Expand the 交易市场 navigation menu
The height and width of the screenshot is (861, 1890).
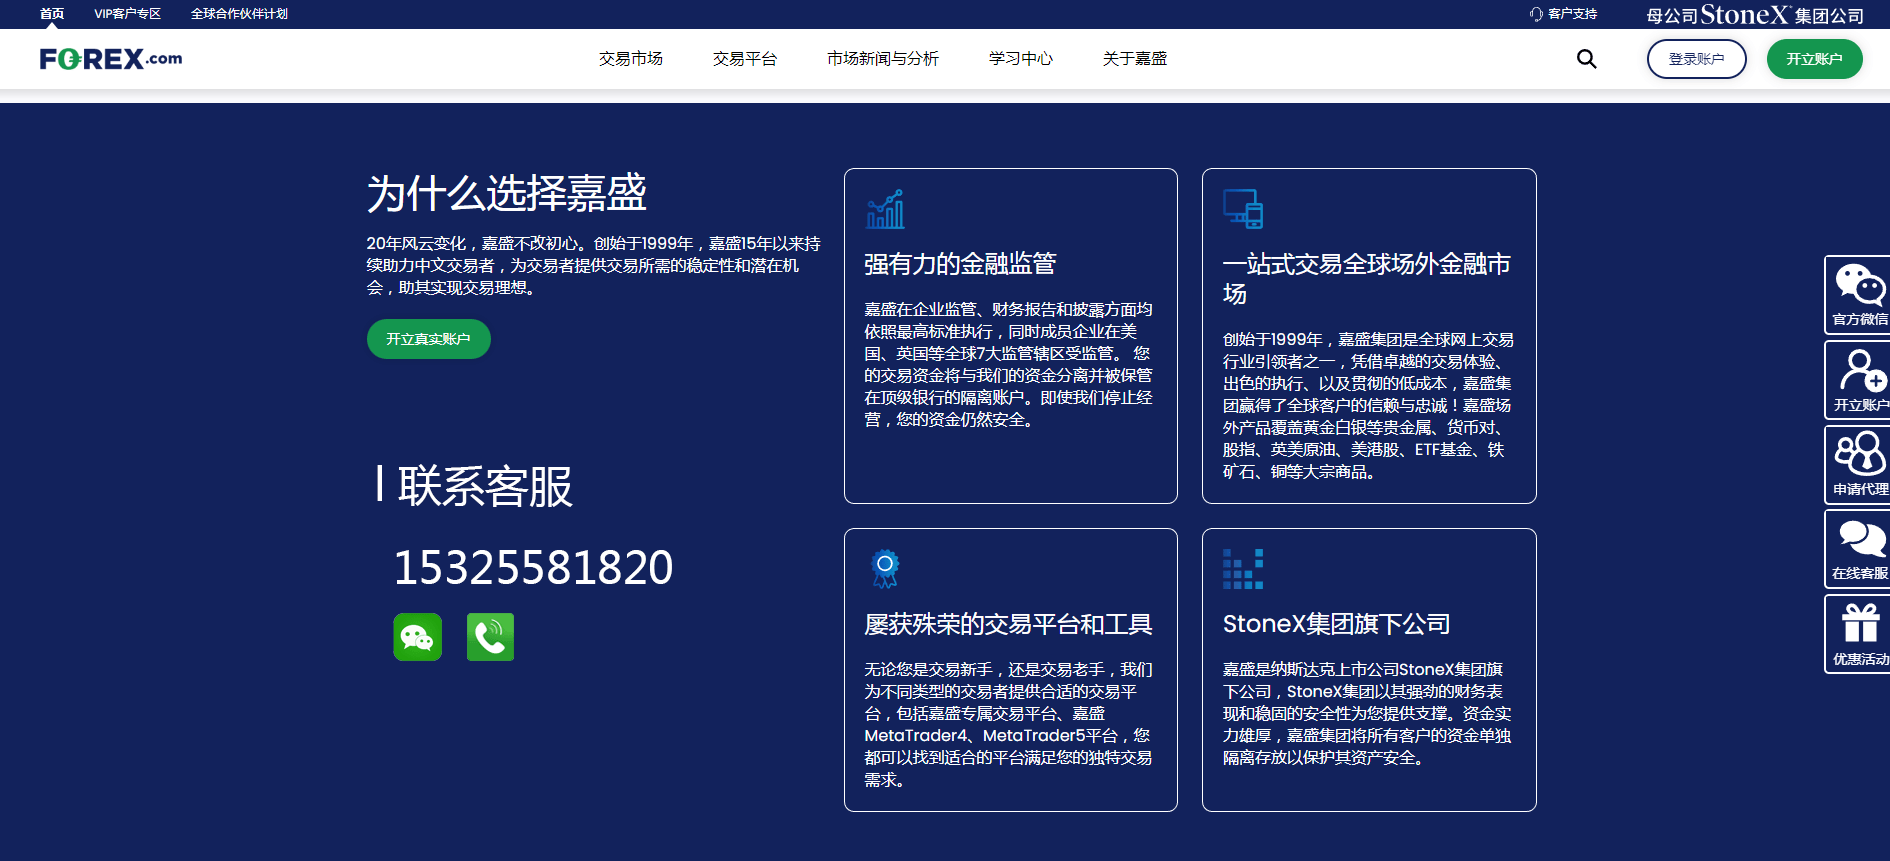coord(630,59)
